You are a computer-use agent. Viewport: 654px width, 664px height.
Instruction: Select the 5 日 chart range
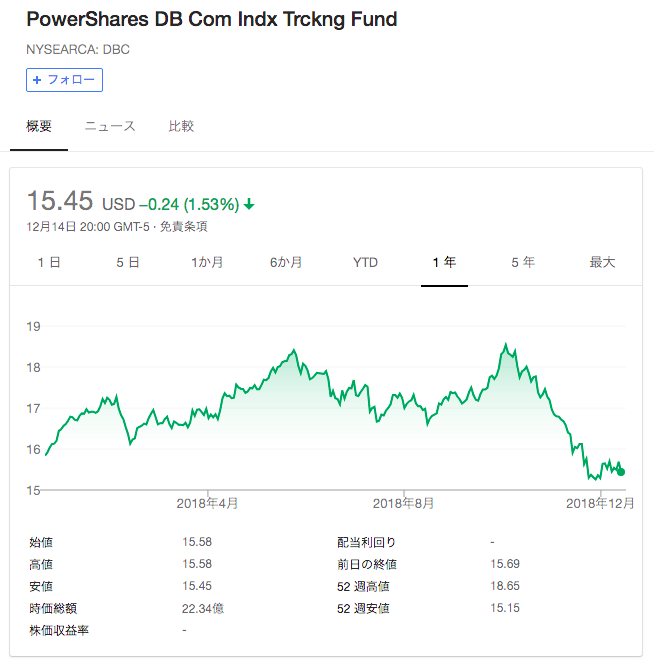point(128,263)
